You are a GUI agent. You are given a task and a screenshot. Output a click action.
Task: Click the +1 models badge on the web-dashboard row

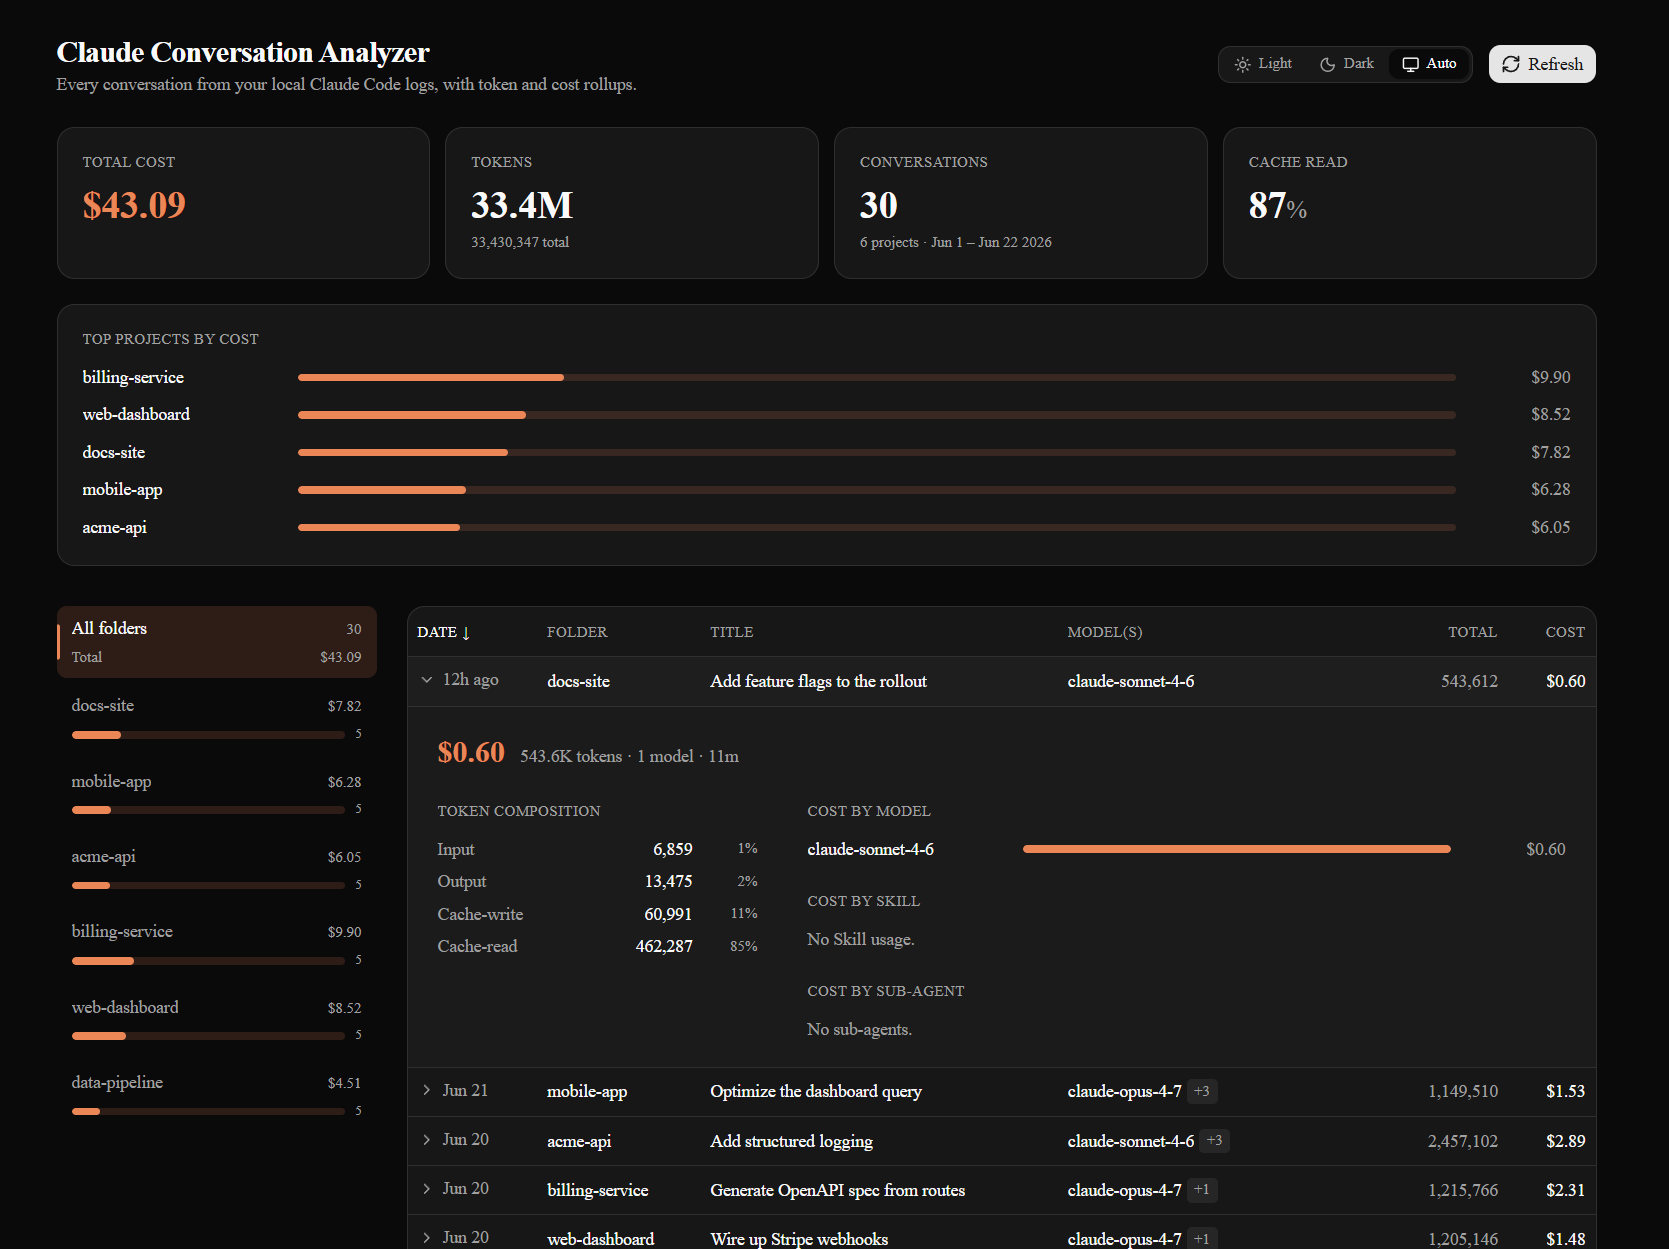[1202, 1239]
